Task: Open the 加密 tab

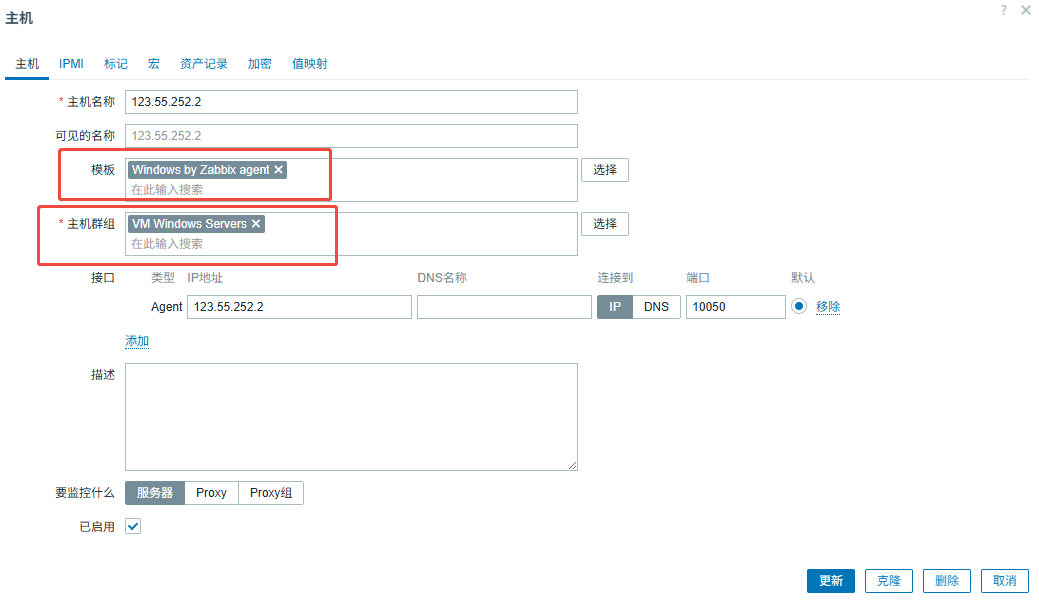Action: pos(259,63)
